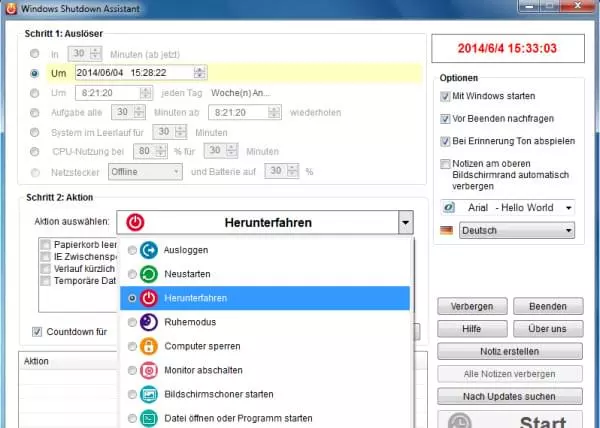Toggle the 'Countdown für' checkbox
This screenshot has height=428, width=600.
[x=37, y=332]
